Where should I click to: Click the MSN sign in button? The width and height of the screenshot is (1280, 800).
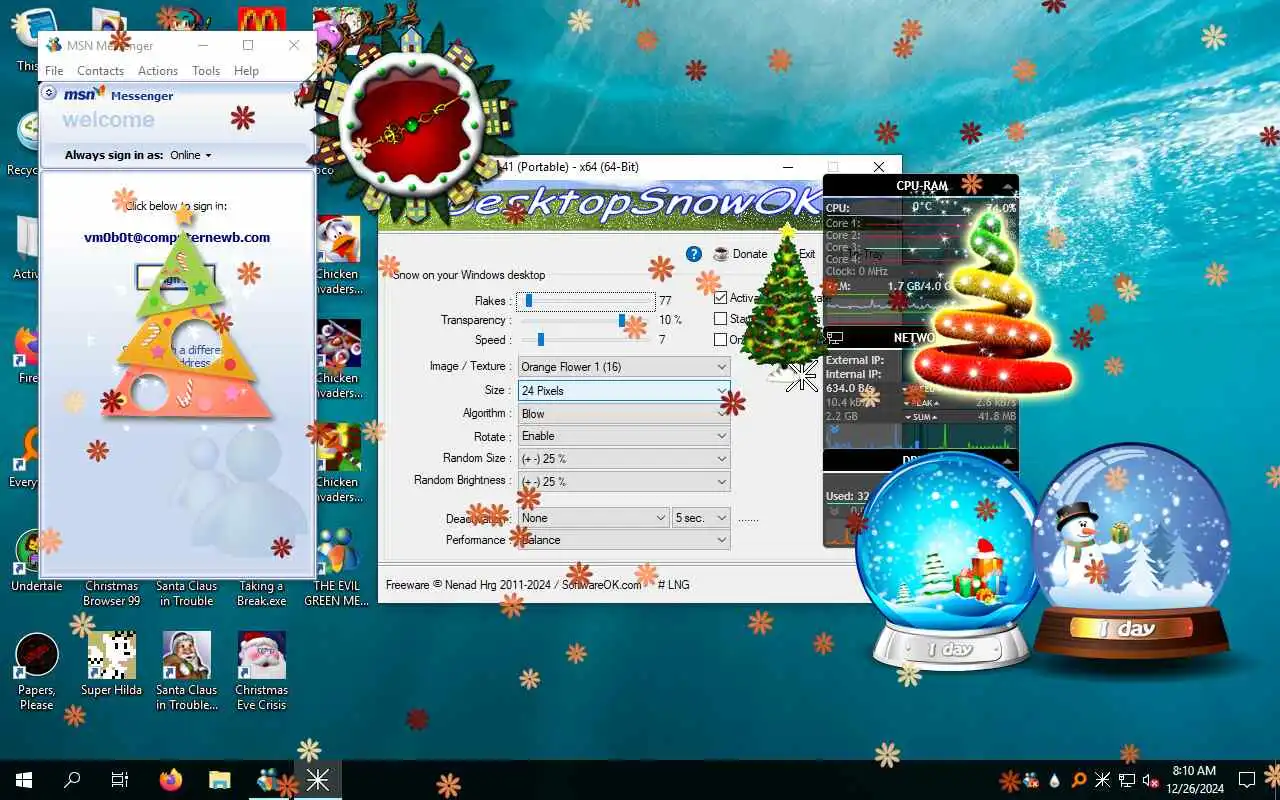pyautogui.click(x=175, y=278)
